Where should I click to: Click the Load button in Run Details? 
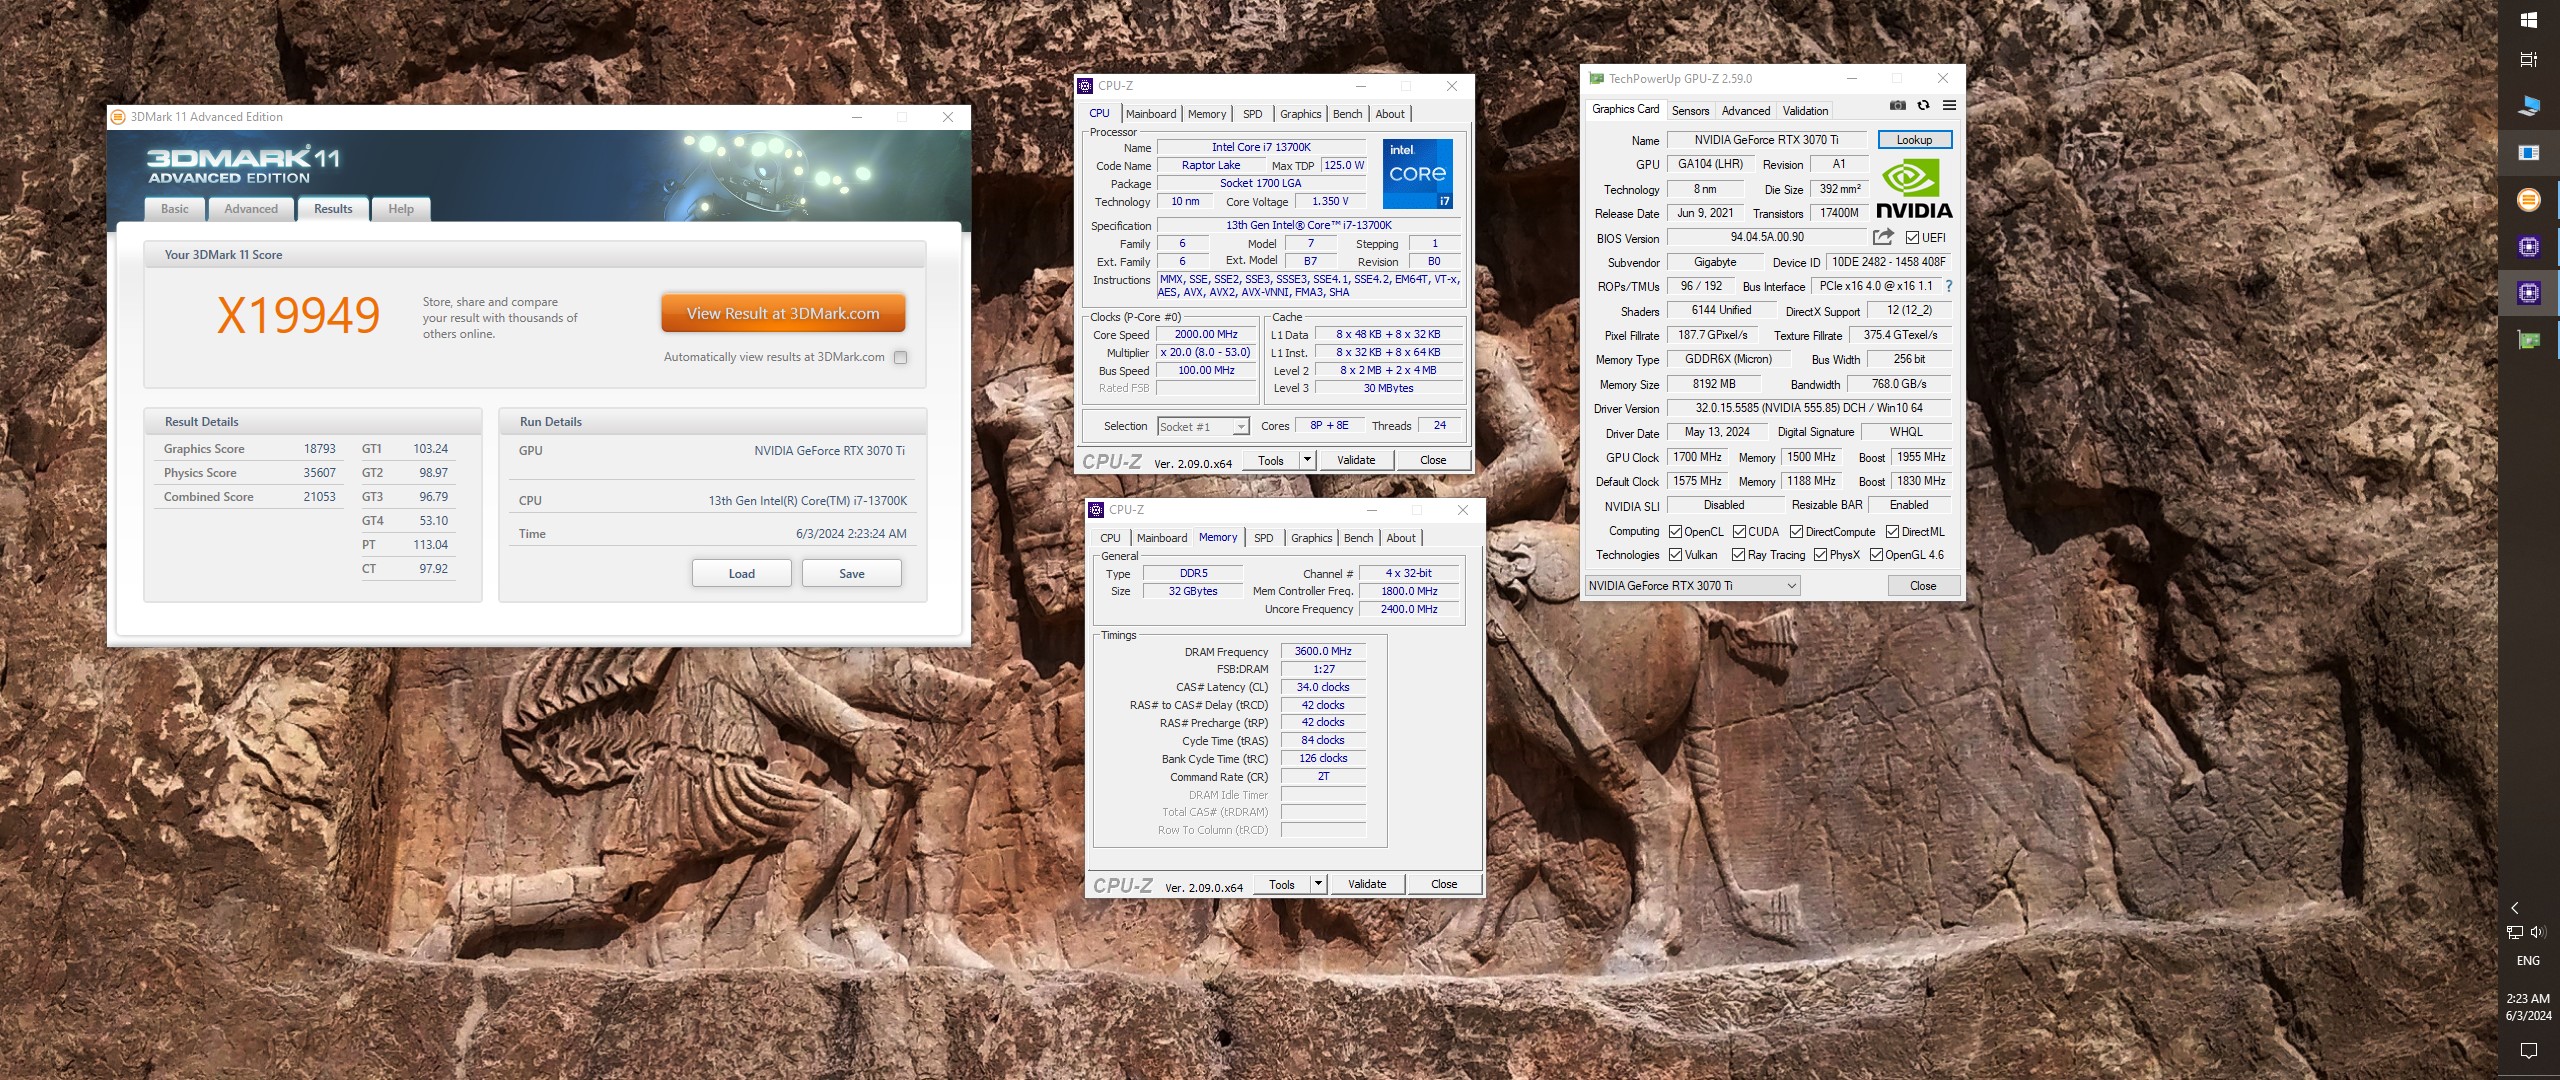click(x=742, y=574)
